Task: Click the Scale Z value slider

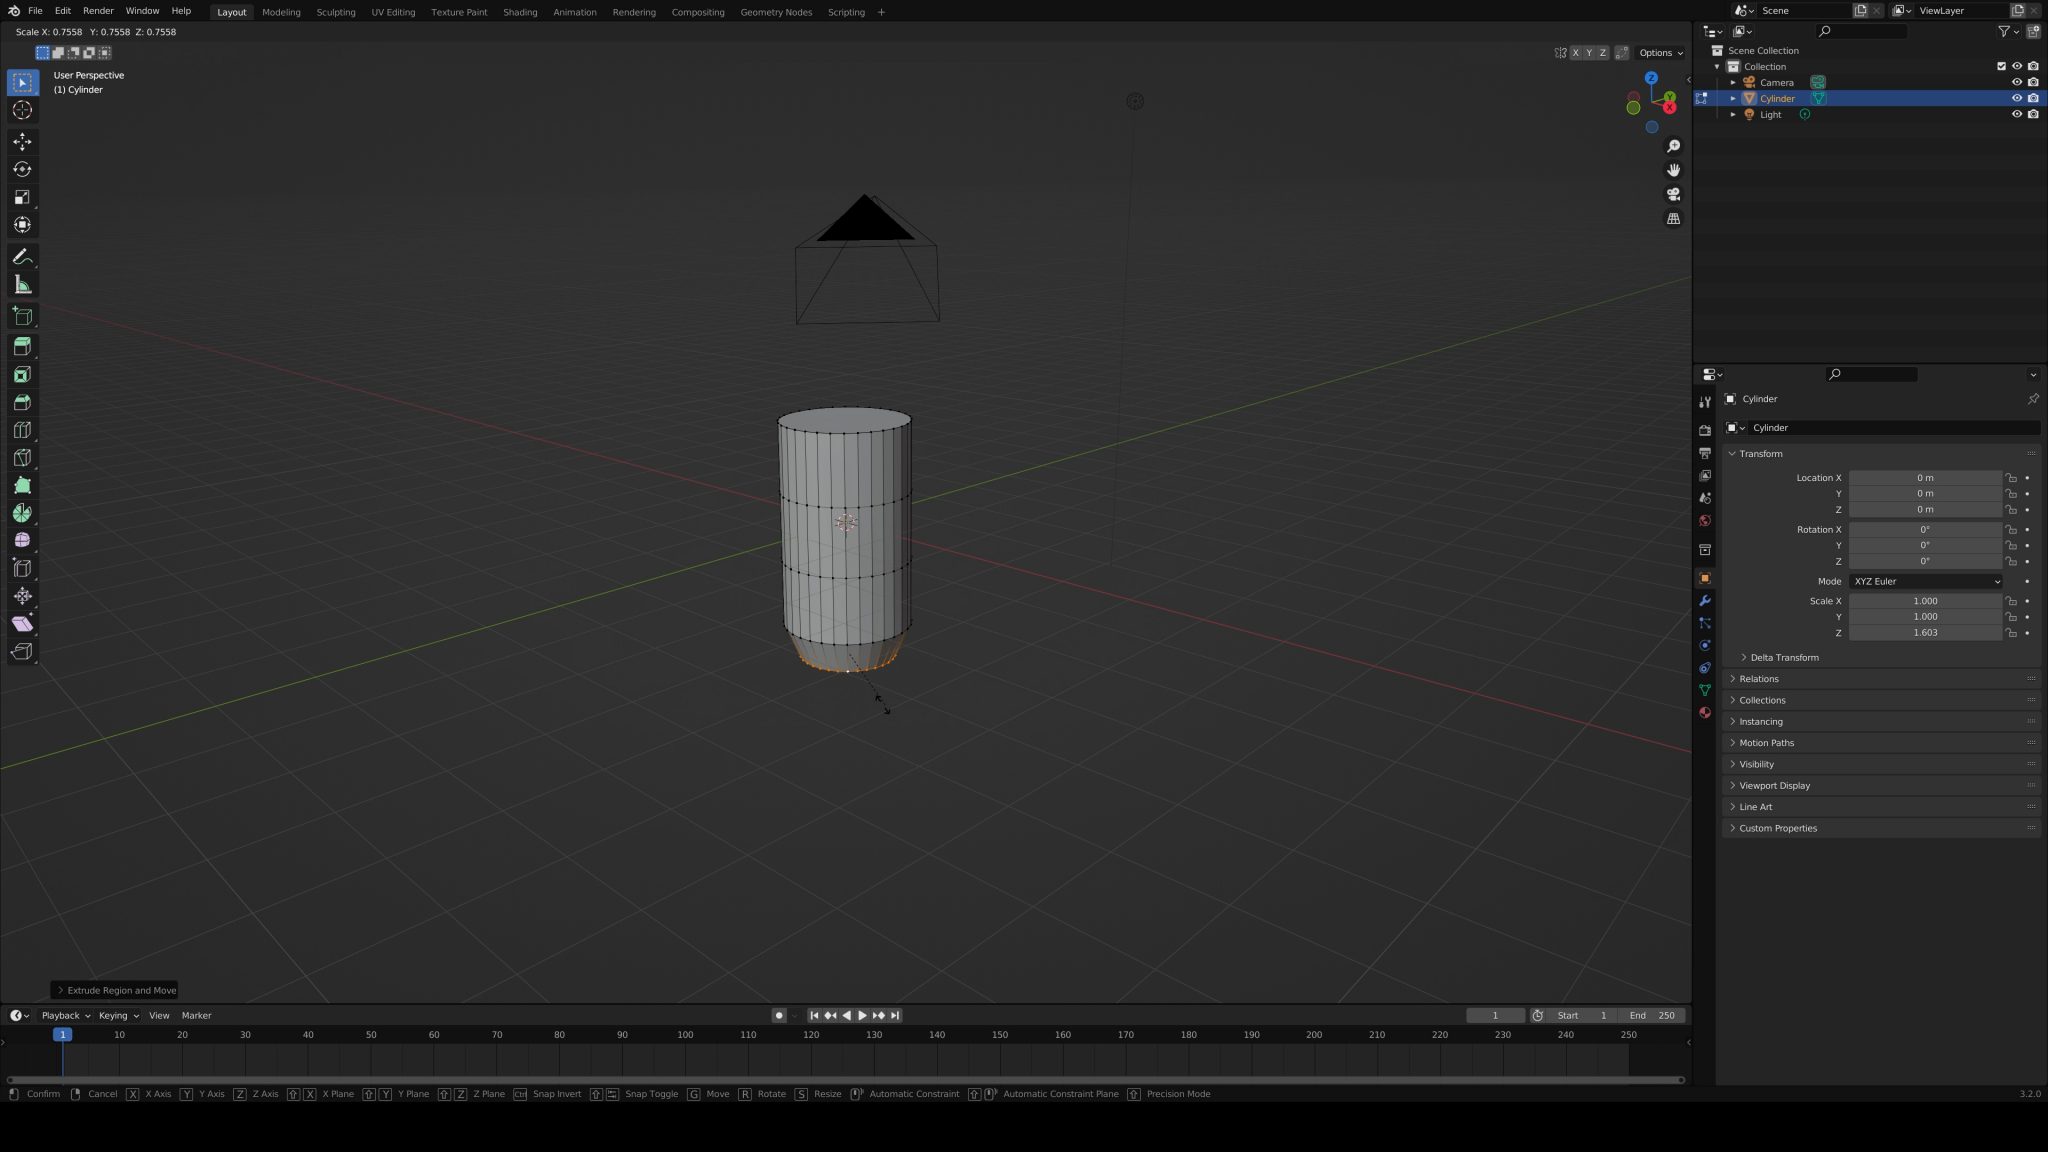Action: click(1925, 632)
